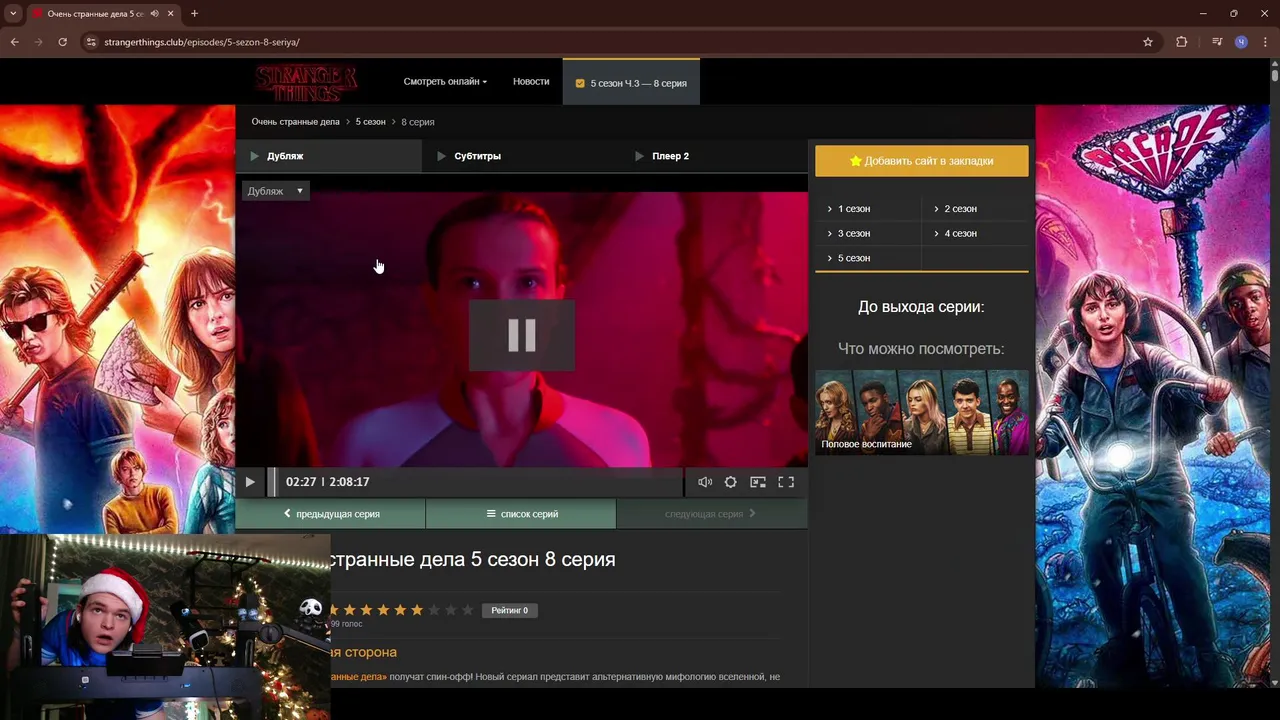Click the disabled следующая серия button
1280x720 pixels.
click(712, 514)
